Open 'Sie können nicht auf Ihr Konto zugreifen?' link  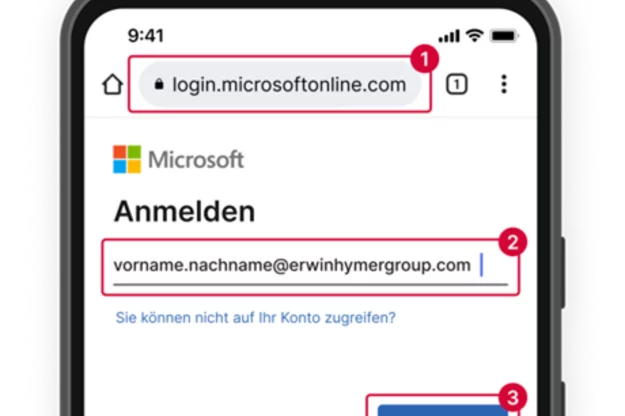tap(256, 318)
